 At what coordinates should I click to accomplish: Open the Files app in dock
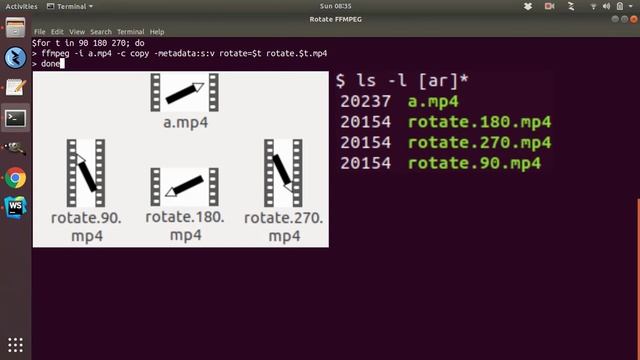[x=16, y=28]
